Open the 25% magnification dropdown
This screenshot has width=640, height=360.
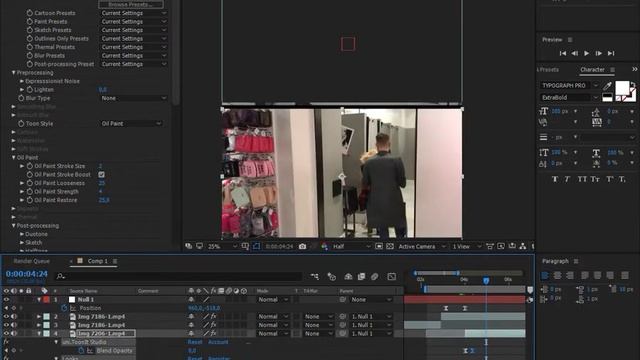click(x=222, y=247)
